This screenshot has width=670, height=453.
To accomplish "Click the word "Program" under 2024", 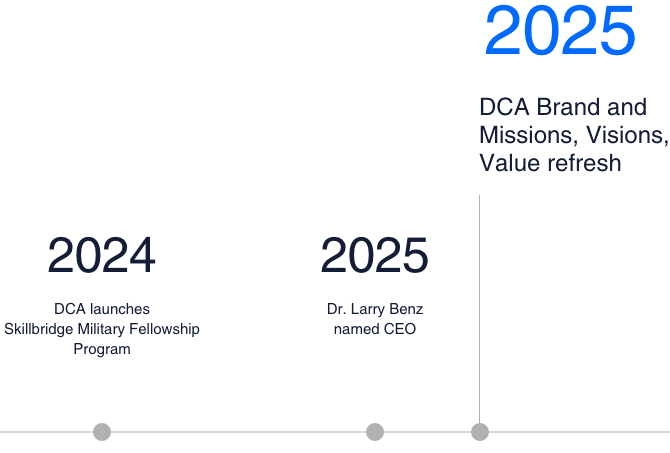I will point(102,349).
